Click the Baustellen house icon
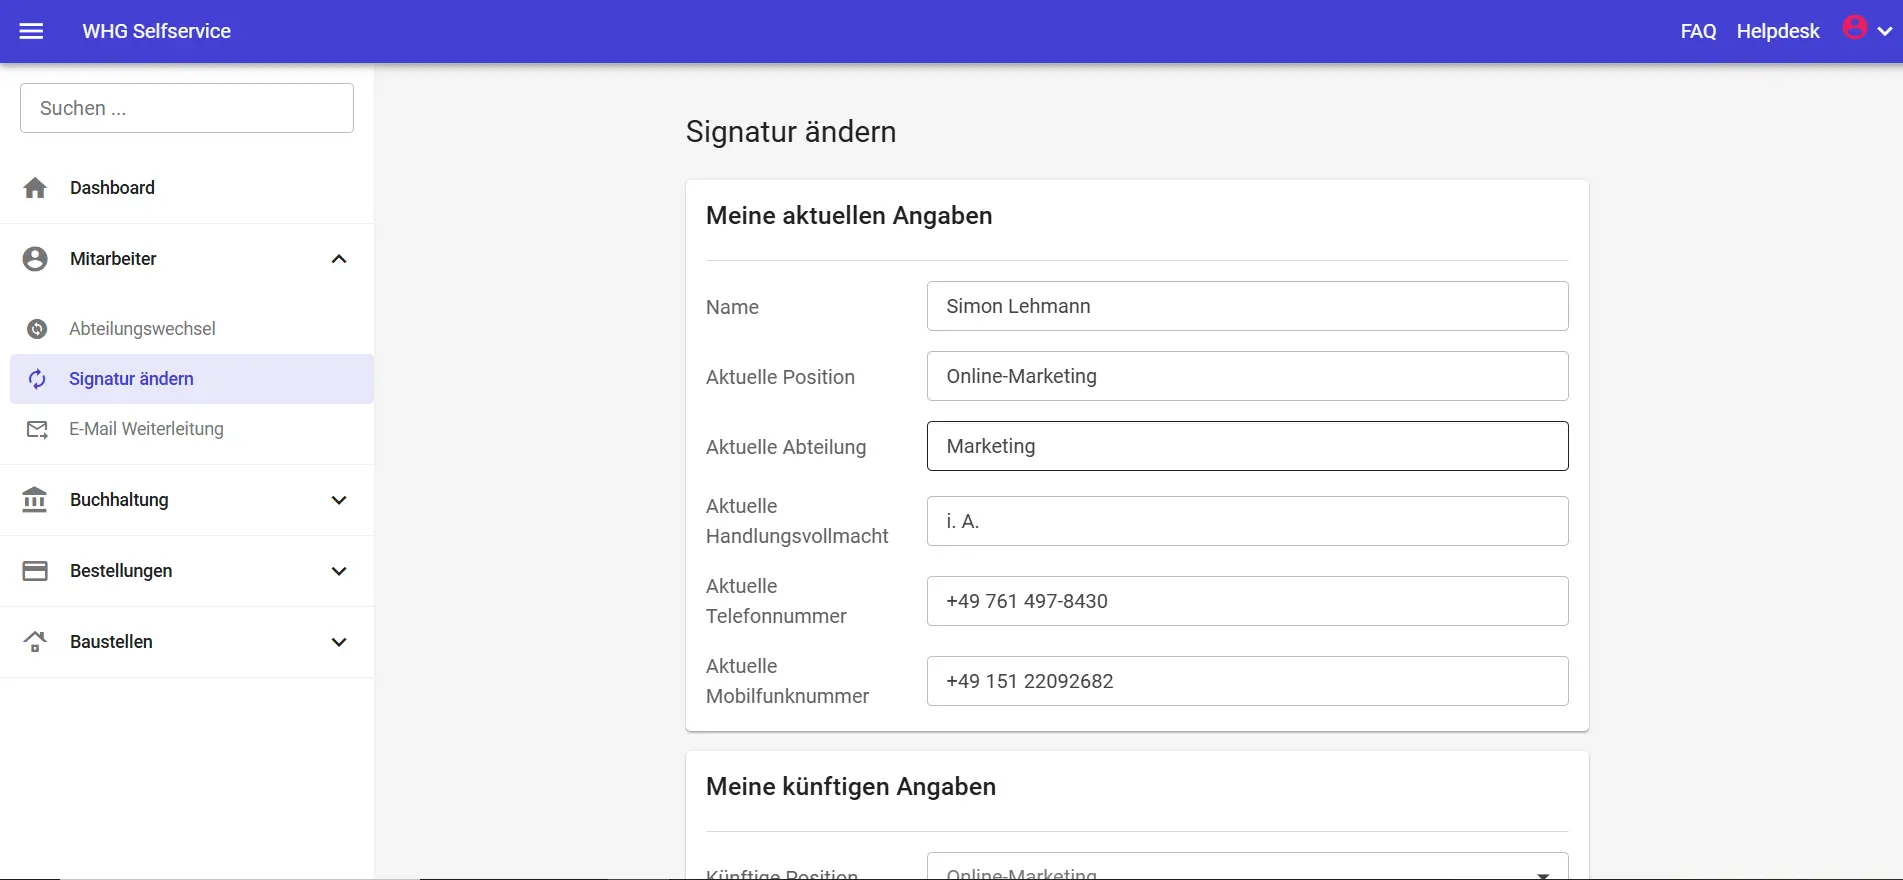Viewport: 1903px width, 880px height. 35,642
